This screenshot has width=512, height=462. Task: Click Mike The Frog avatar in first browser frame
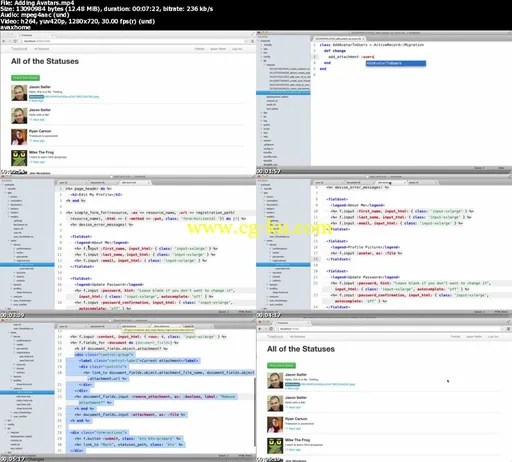point(19,158)
